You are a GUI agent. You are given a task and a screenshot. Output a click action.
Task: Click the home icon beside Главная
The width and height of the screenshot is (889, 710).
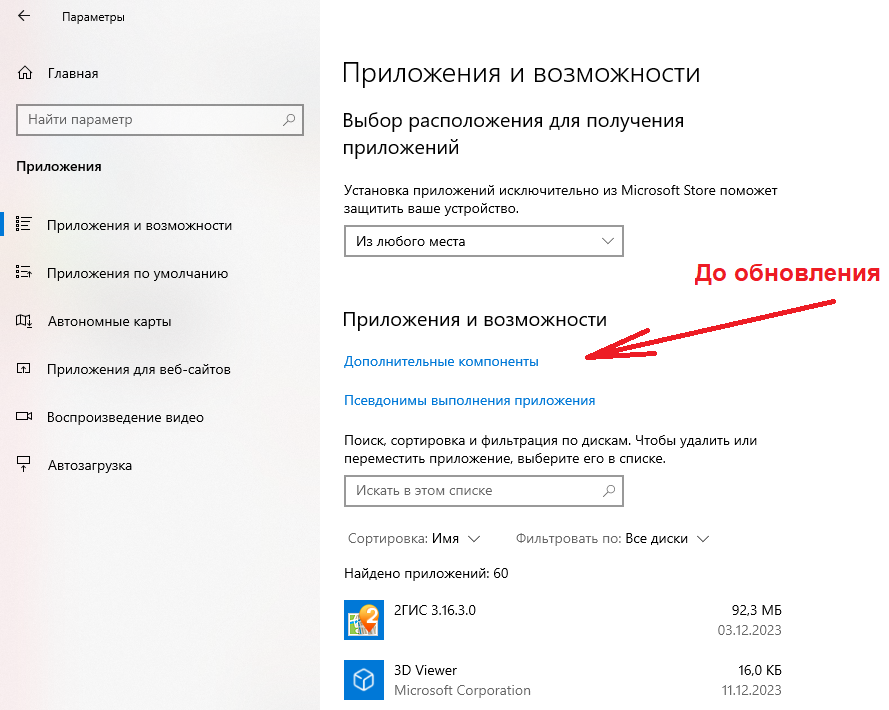[x=25, y=73]
